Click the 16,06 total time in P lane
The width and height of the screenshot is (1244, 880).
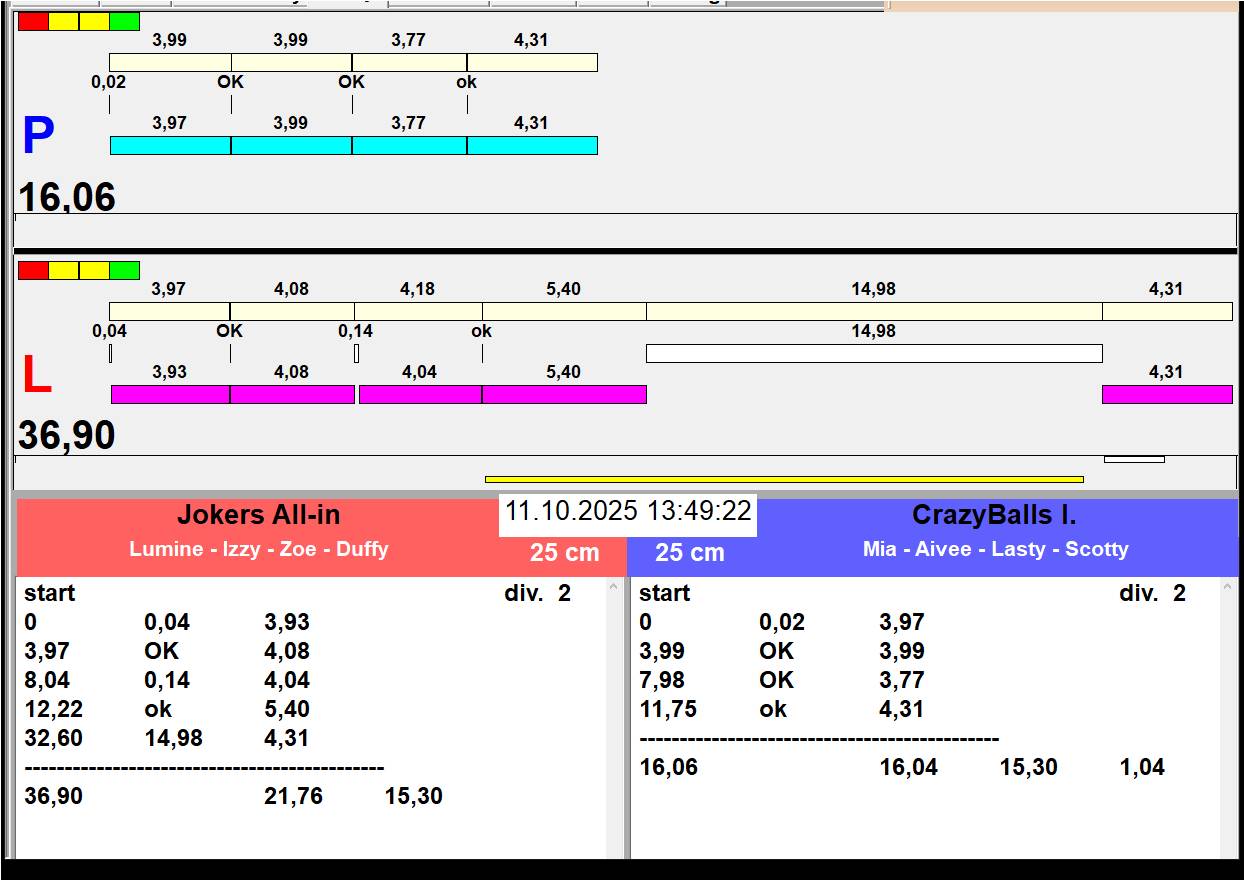click(67, 197)
